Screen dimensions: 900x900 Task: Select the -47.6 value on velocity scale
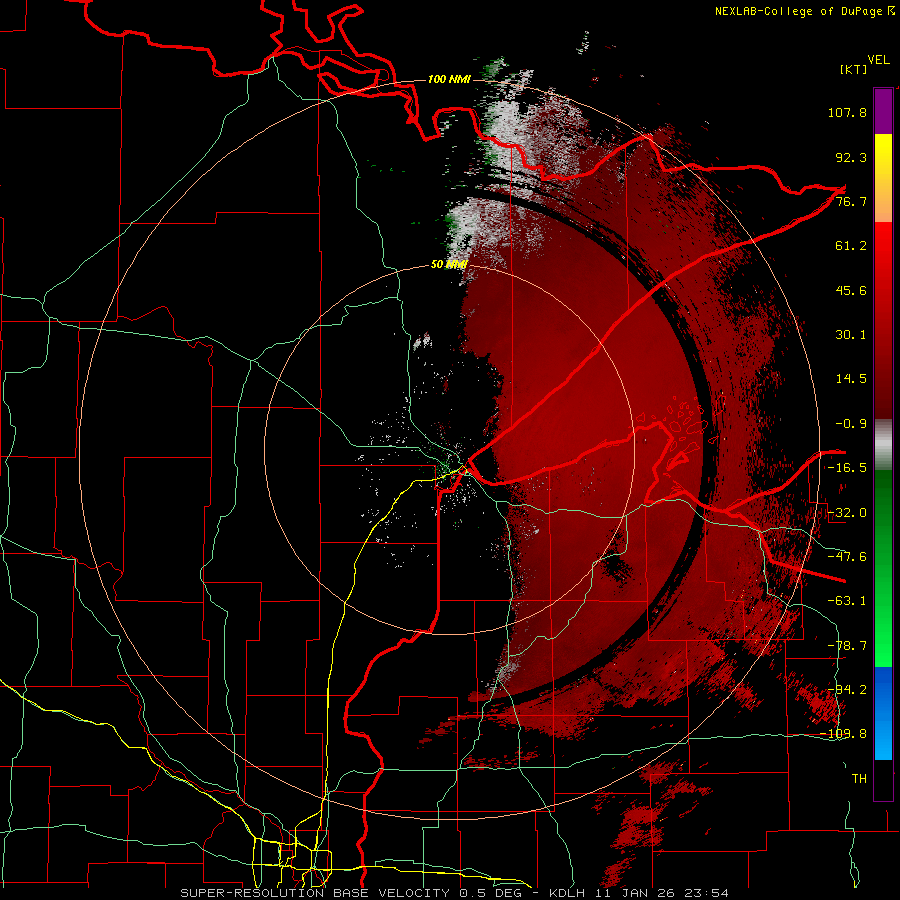pos(847,556)
